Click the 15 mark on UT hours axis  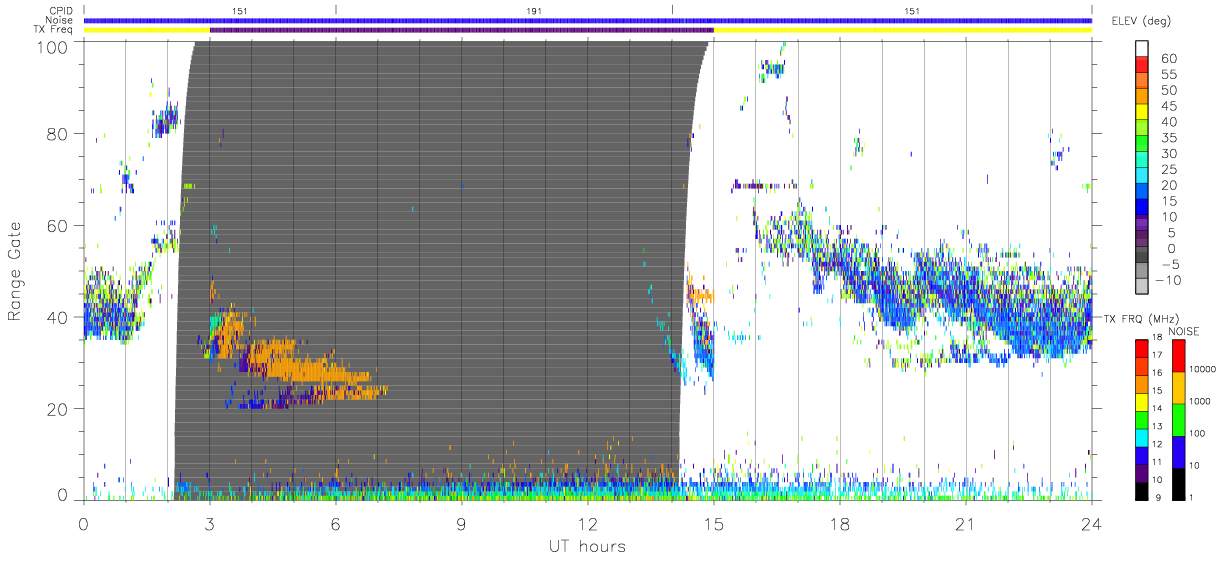[714, 523]
